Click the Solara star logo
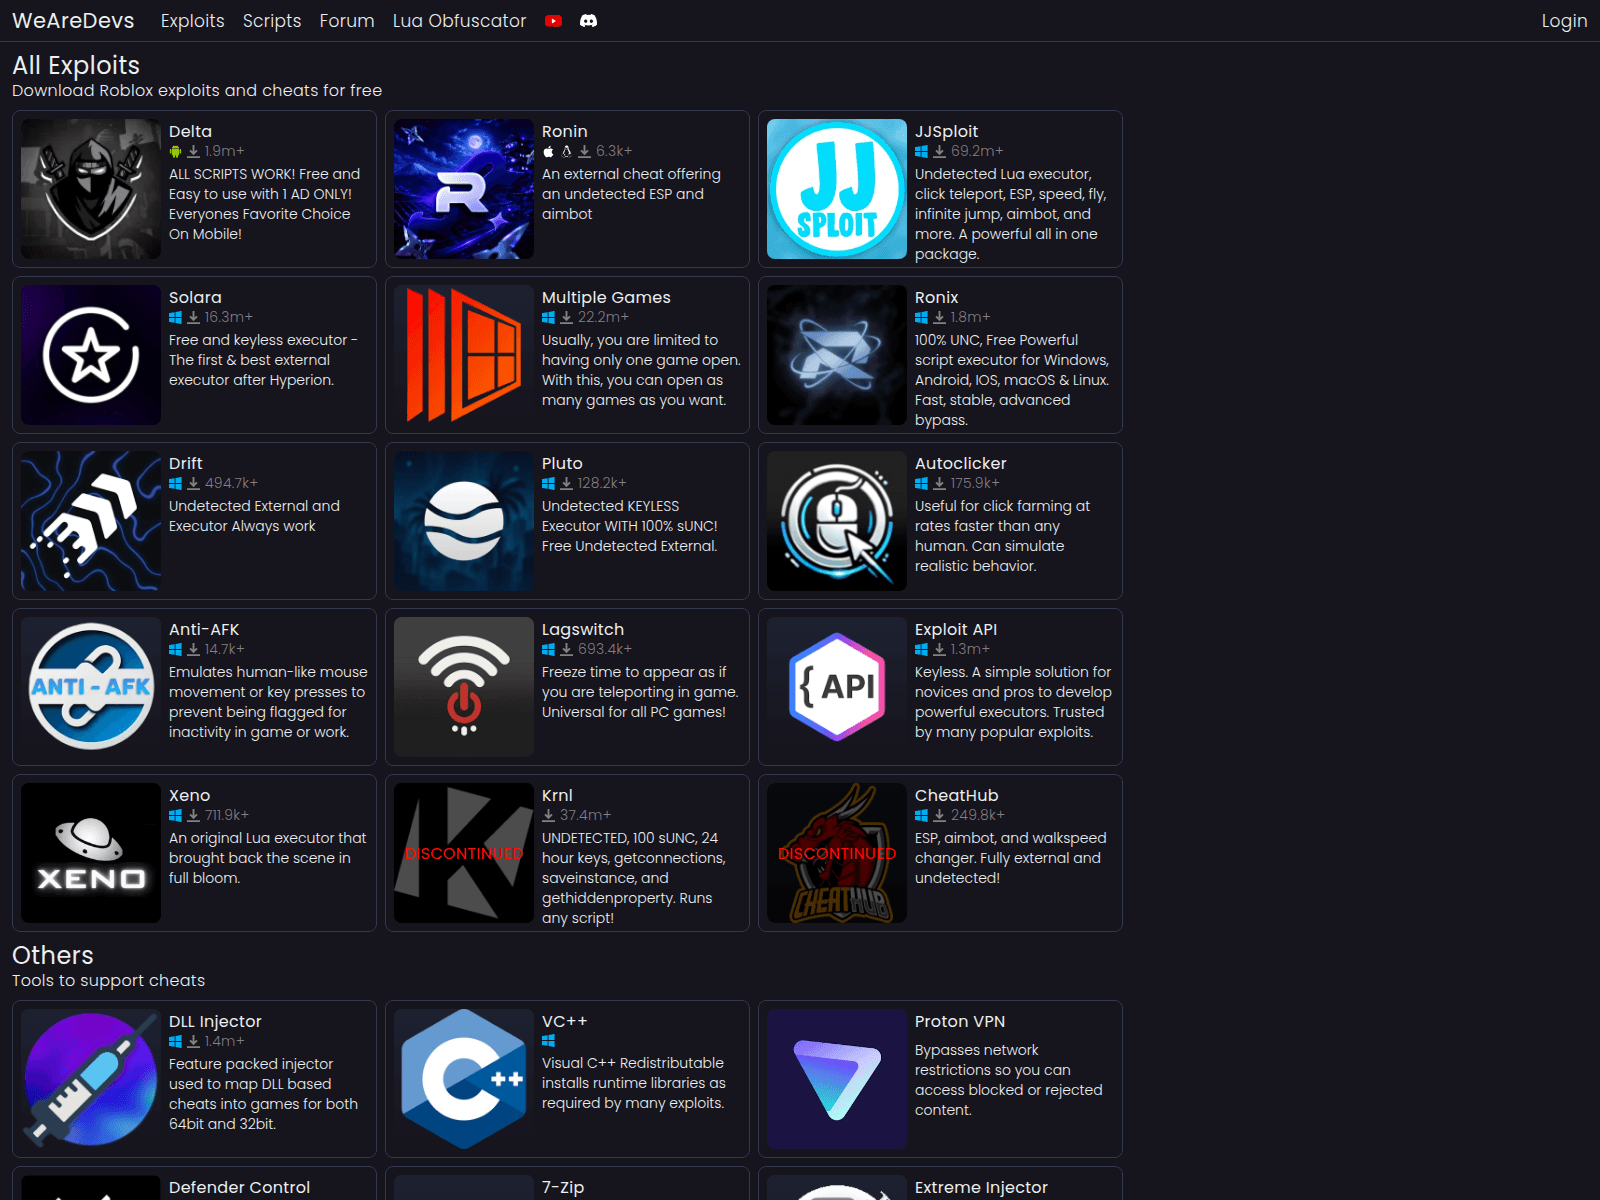This screenshot has height=1200, width=1600. click(91, 355)
